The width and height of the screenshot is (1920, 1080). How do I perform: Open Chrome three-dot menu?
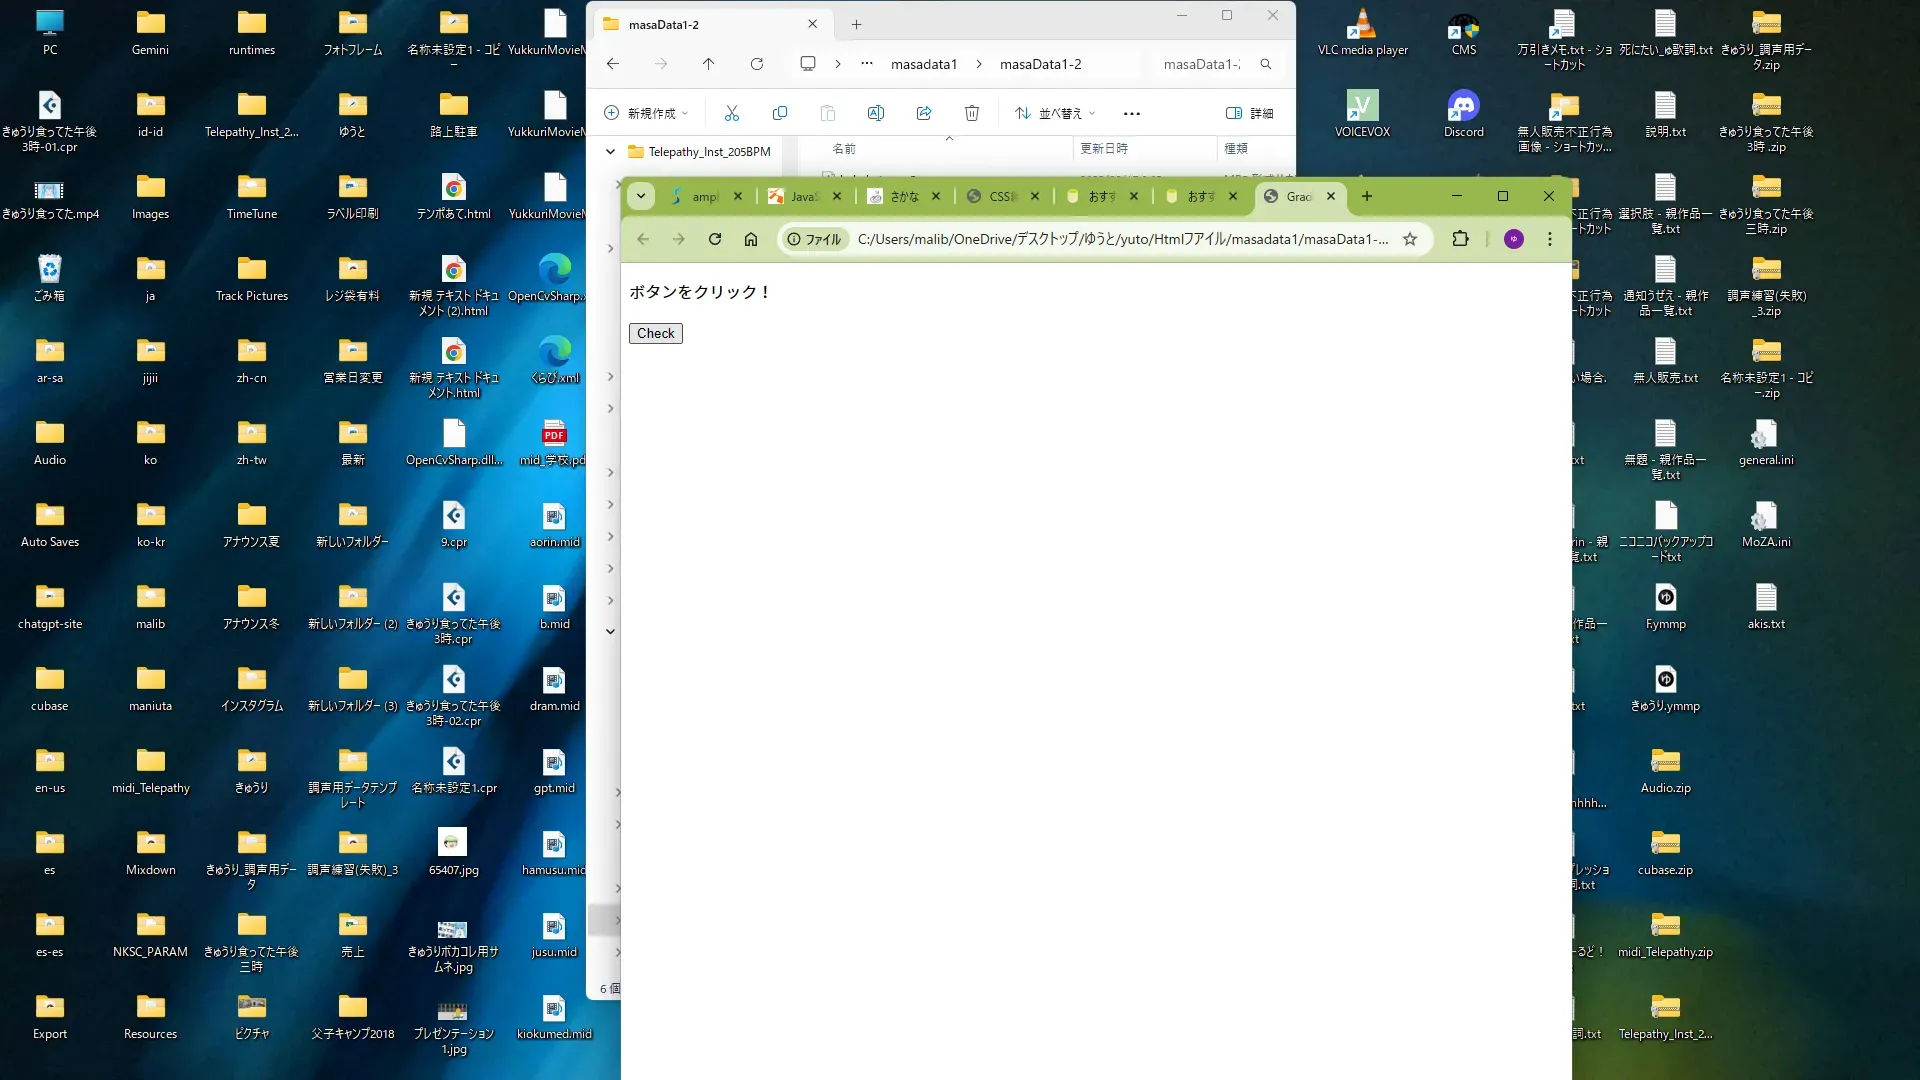point(1549,239)
